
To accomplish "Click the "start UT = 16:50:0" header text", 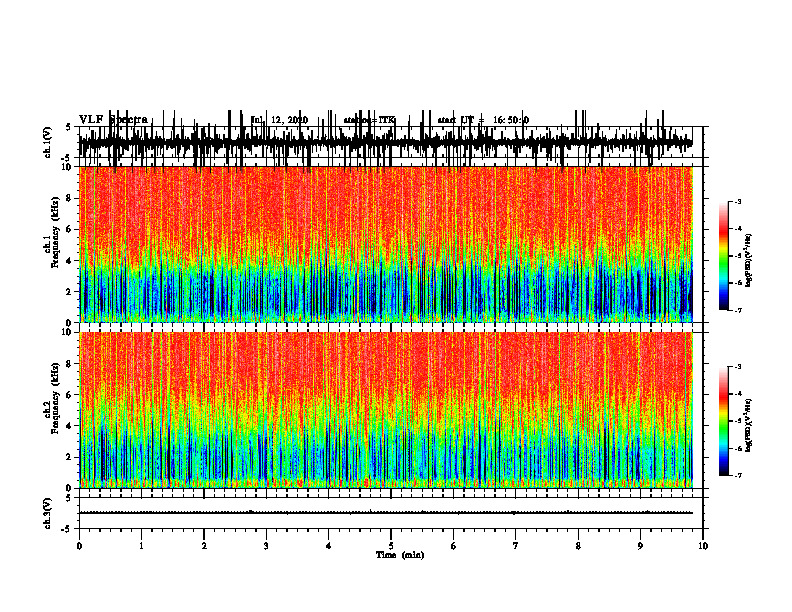I will pyautogui.click(x=483, y=120).
